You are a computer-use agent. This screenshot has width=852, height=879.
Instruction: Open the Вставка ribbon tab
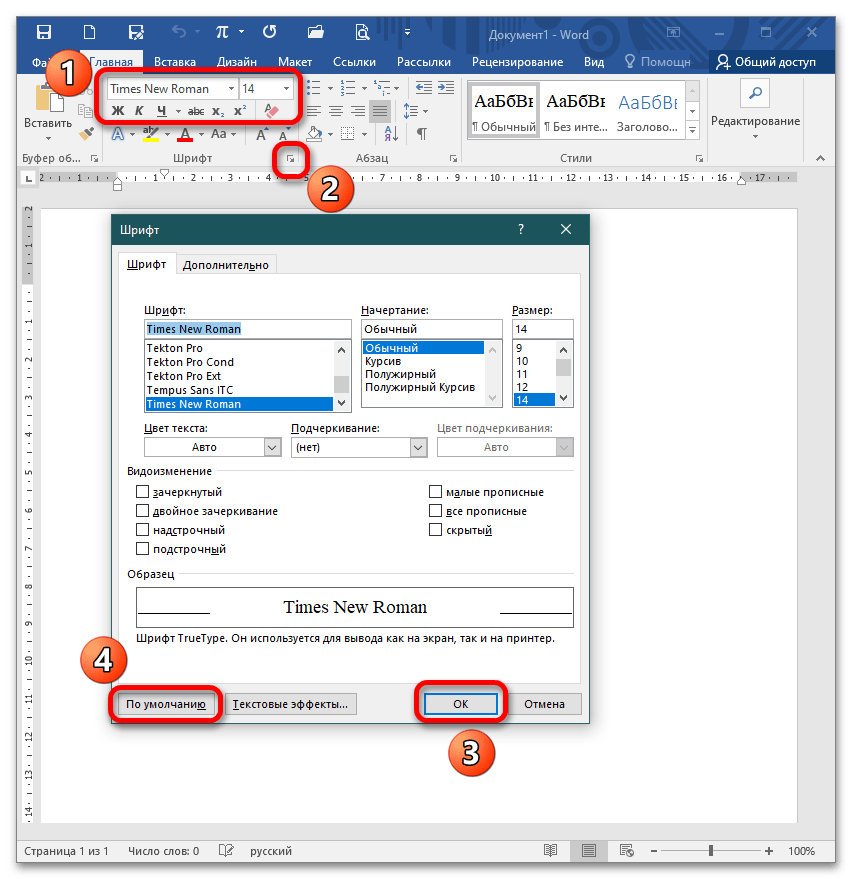pyautogui.click(x=175, y=62)
